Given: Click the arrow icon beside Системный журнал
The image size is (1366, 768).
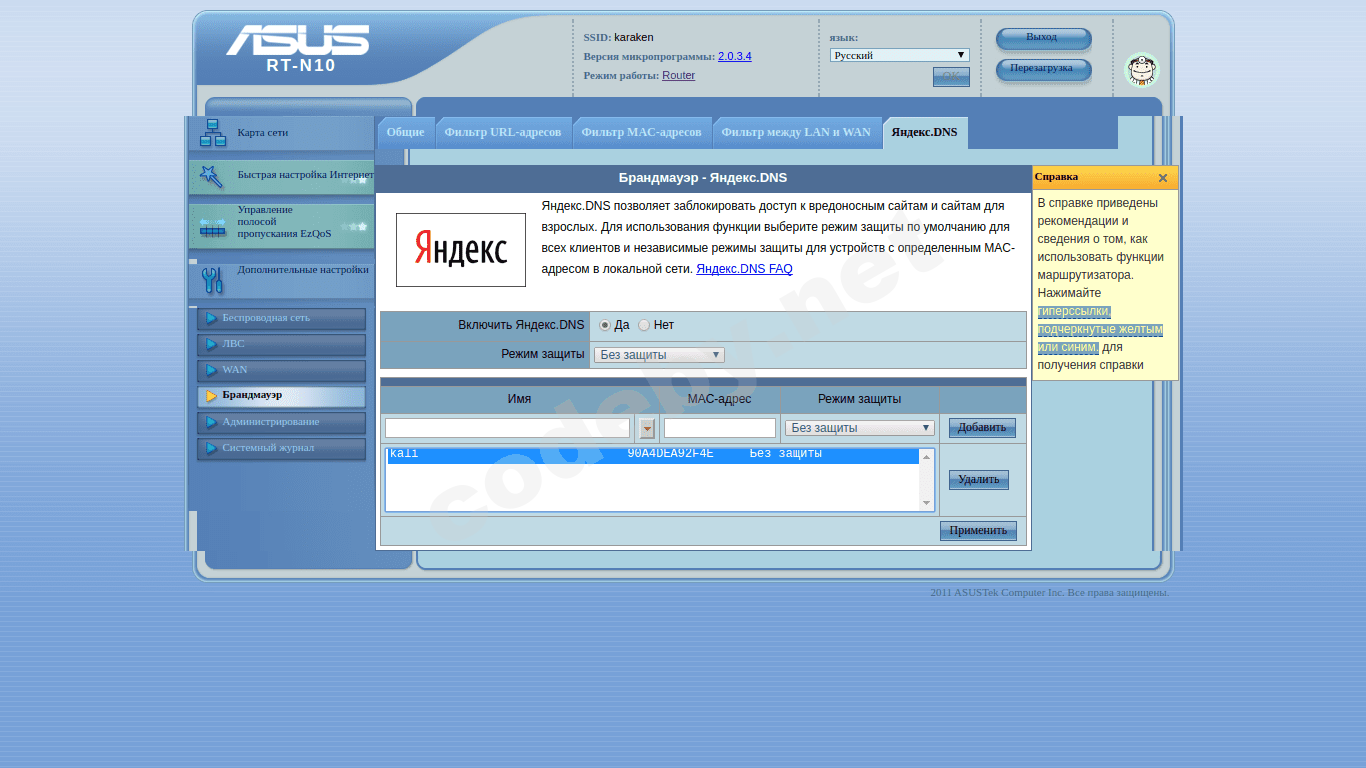Looking at the screenshot, I should [211, 449].
